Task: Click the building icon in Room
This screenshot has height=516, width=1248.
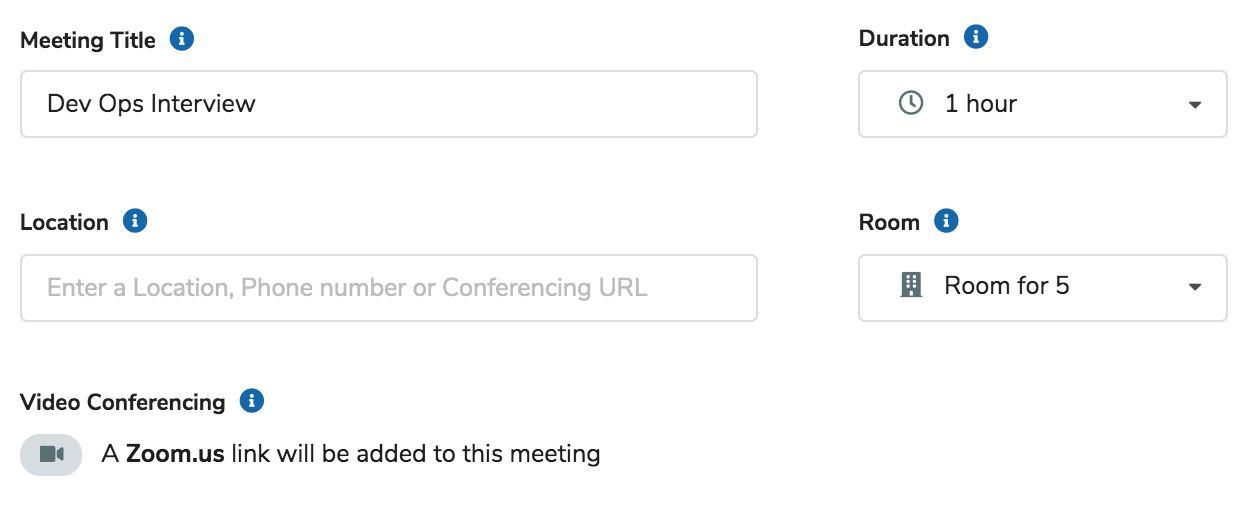Action: (910, 286)
